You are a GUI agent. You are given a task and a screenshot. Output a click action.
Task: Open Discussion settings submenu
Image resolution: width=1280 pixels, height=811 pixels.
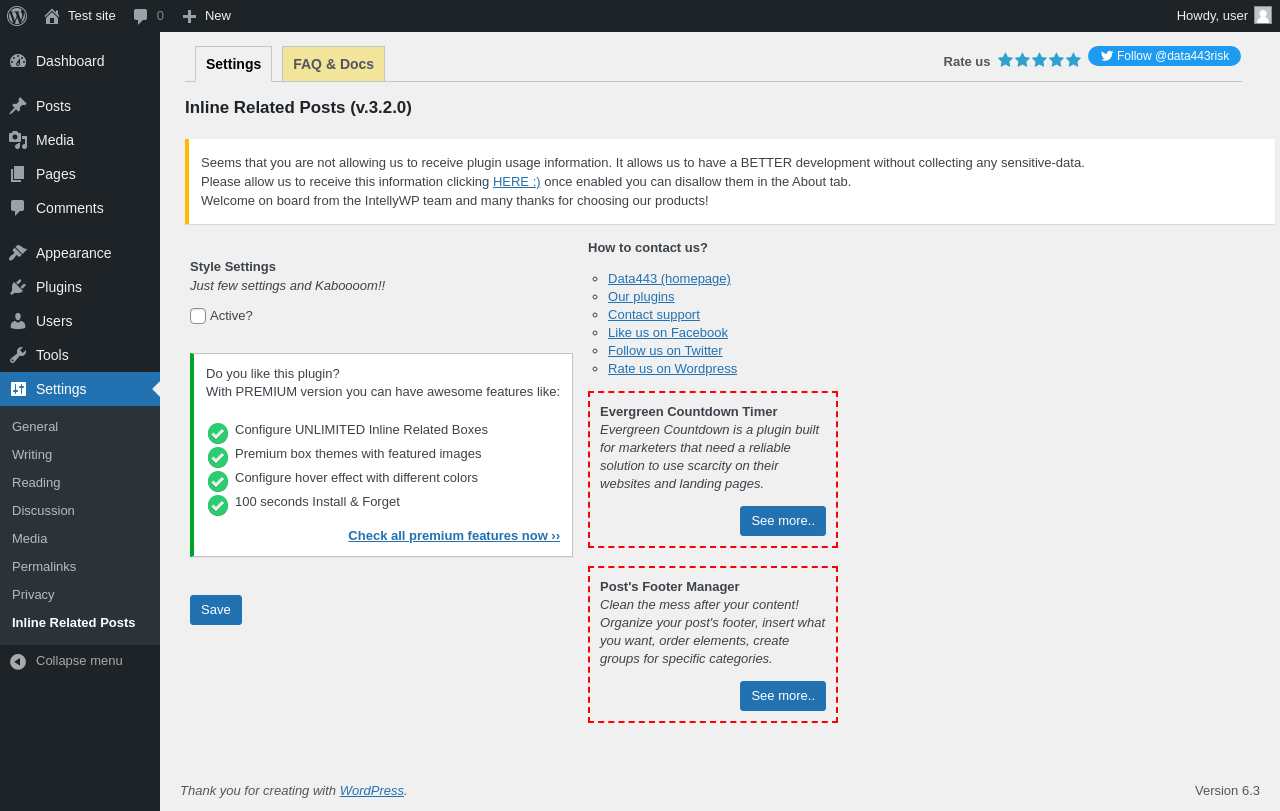pos(43,511)
